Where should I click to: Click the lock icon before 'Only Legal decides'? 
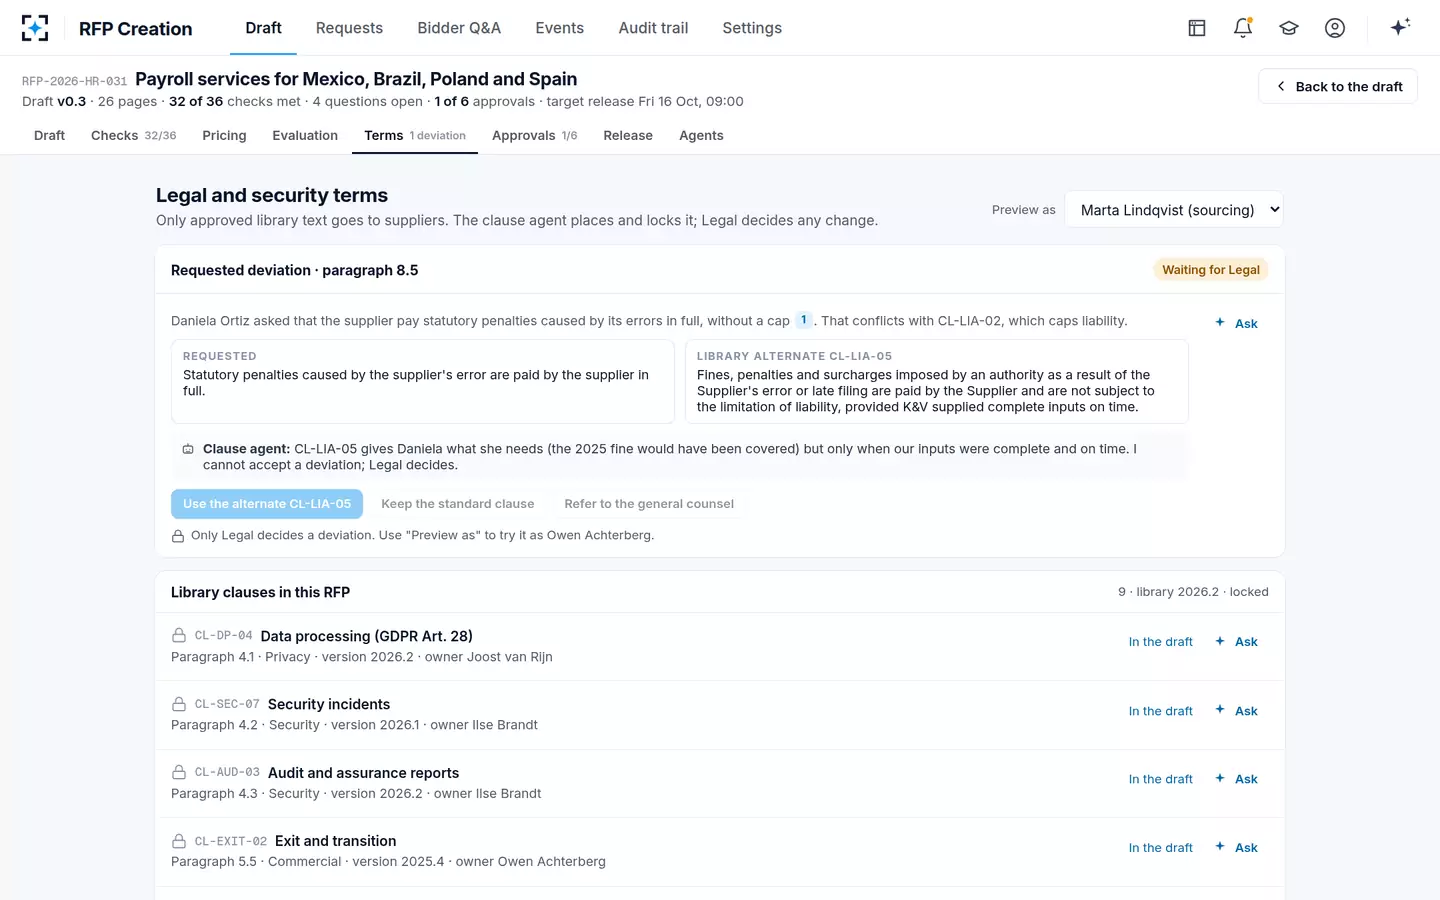pos(178,536)
